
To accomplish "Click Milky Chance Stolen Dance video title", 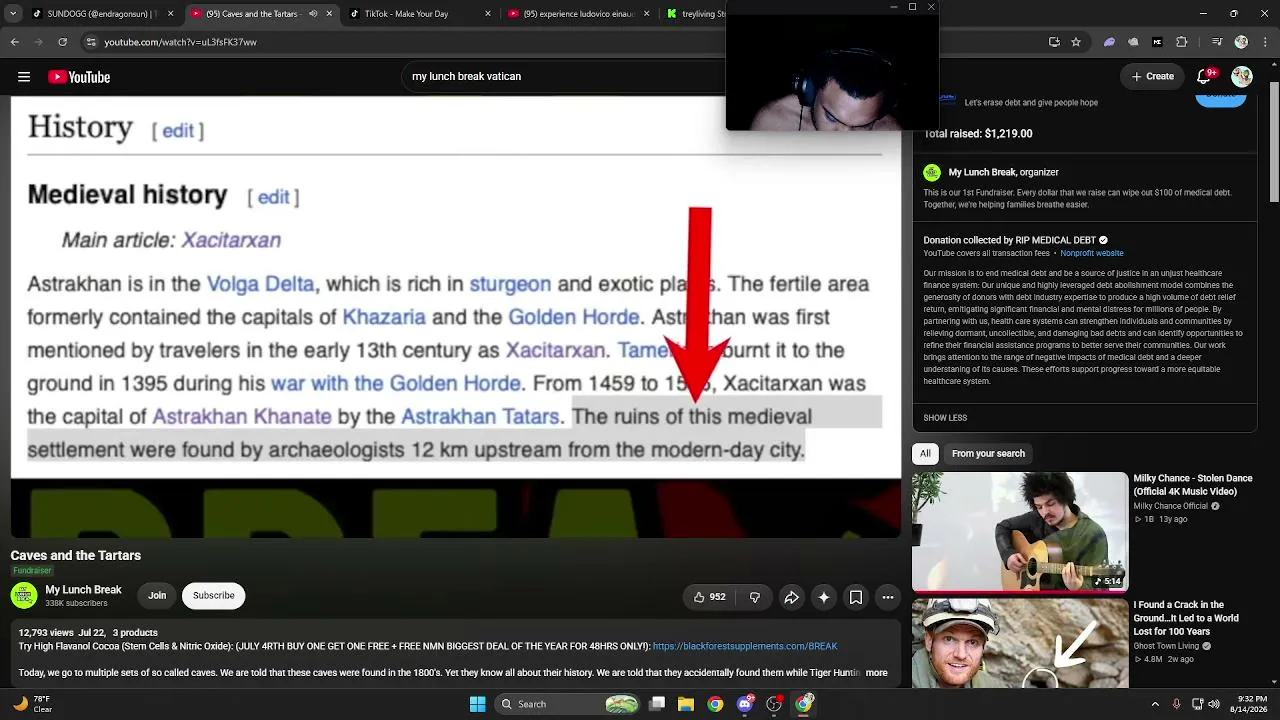I will click(x=1193, y=485).
